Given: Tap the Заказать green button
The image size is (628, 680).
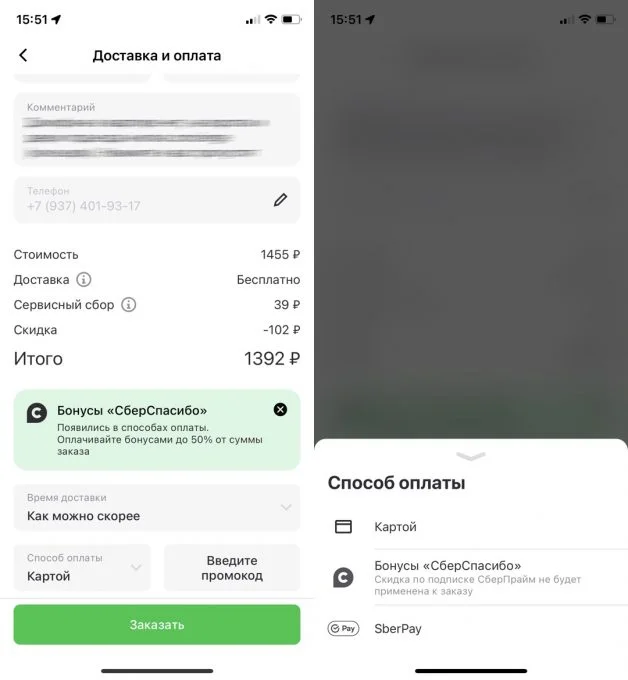Looking at the screenshot, I should click(x=157, y=624).
